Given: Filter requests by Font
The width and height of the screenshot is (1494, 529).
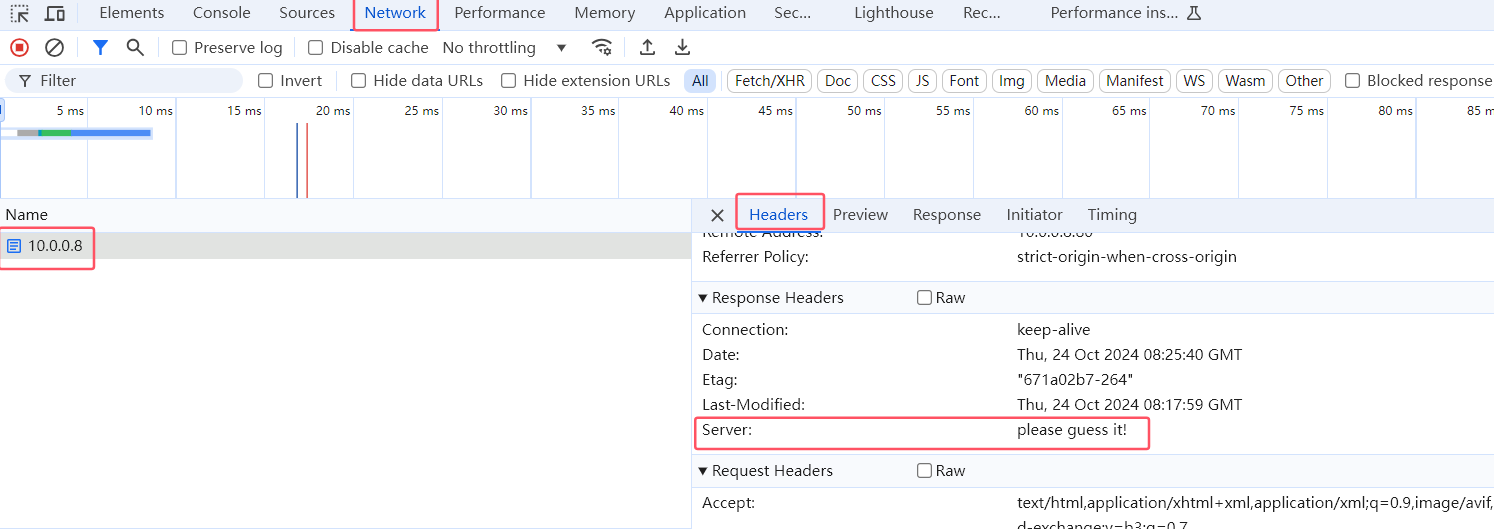Looking at the screenshot, I should (x=964, y=81).
